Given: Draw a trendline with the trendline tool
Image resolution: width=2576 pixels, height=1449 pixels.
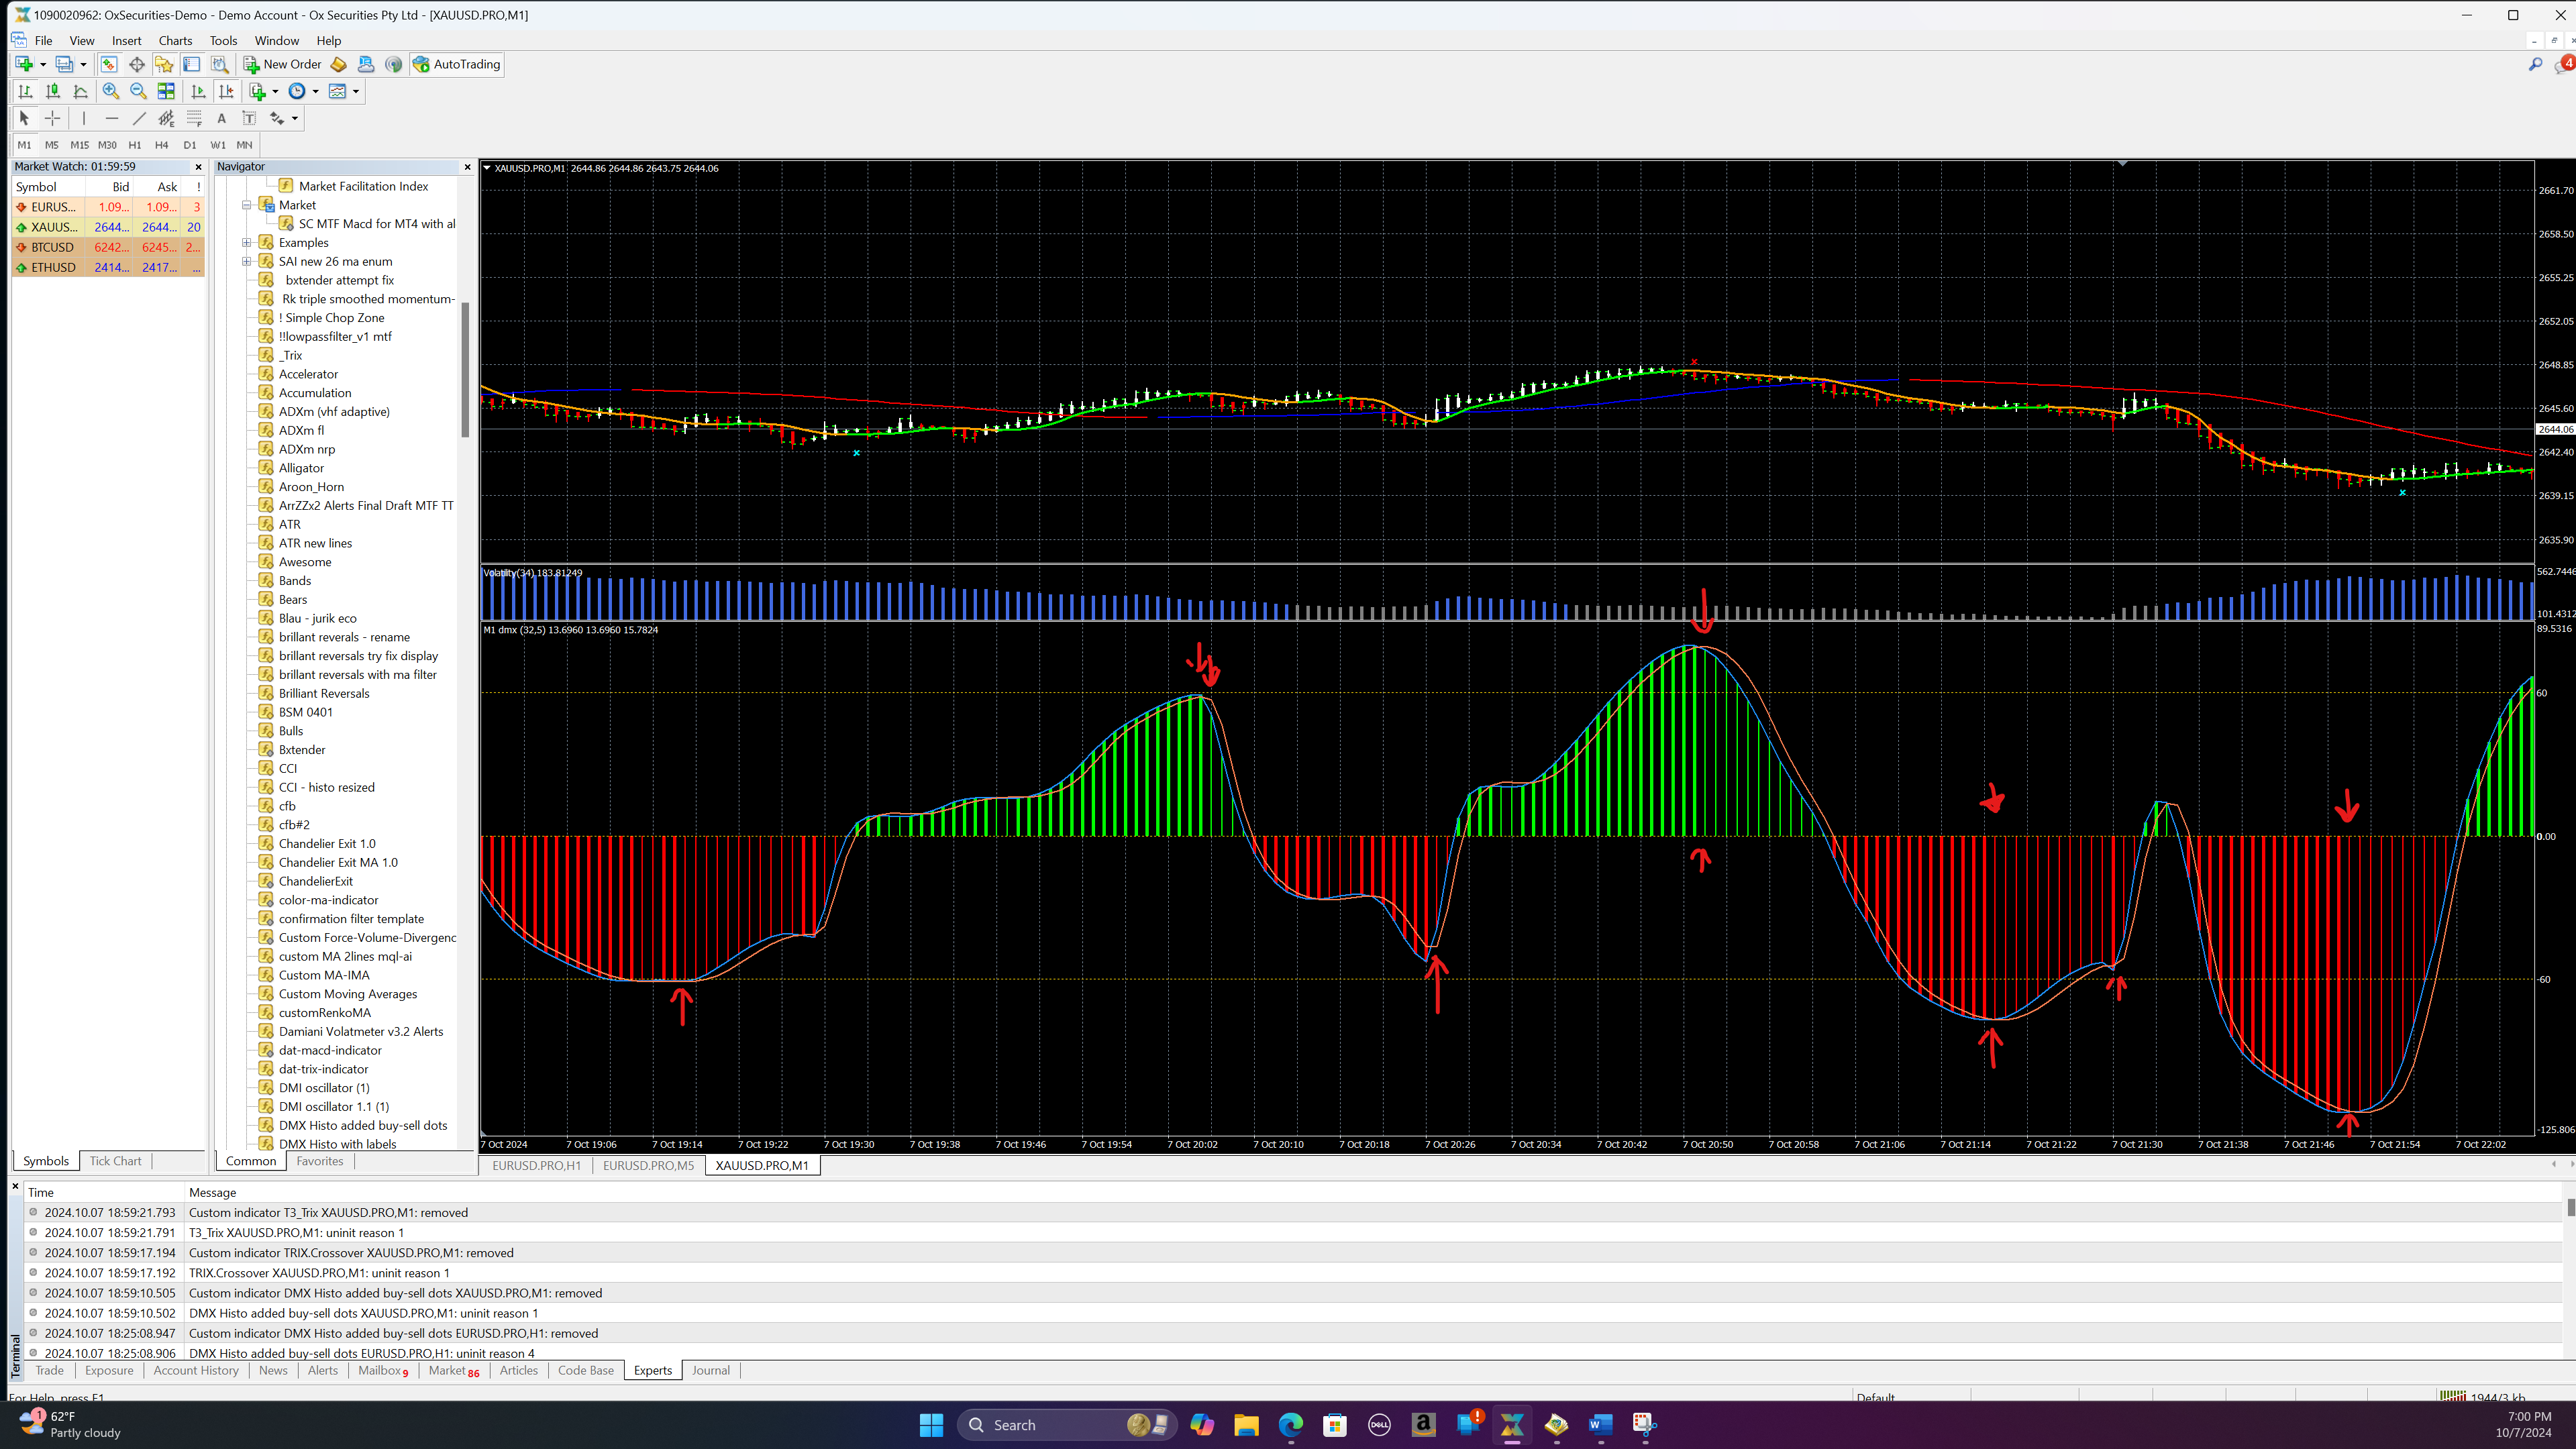Looking at the screenshot, I should (x=139, y=118).
